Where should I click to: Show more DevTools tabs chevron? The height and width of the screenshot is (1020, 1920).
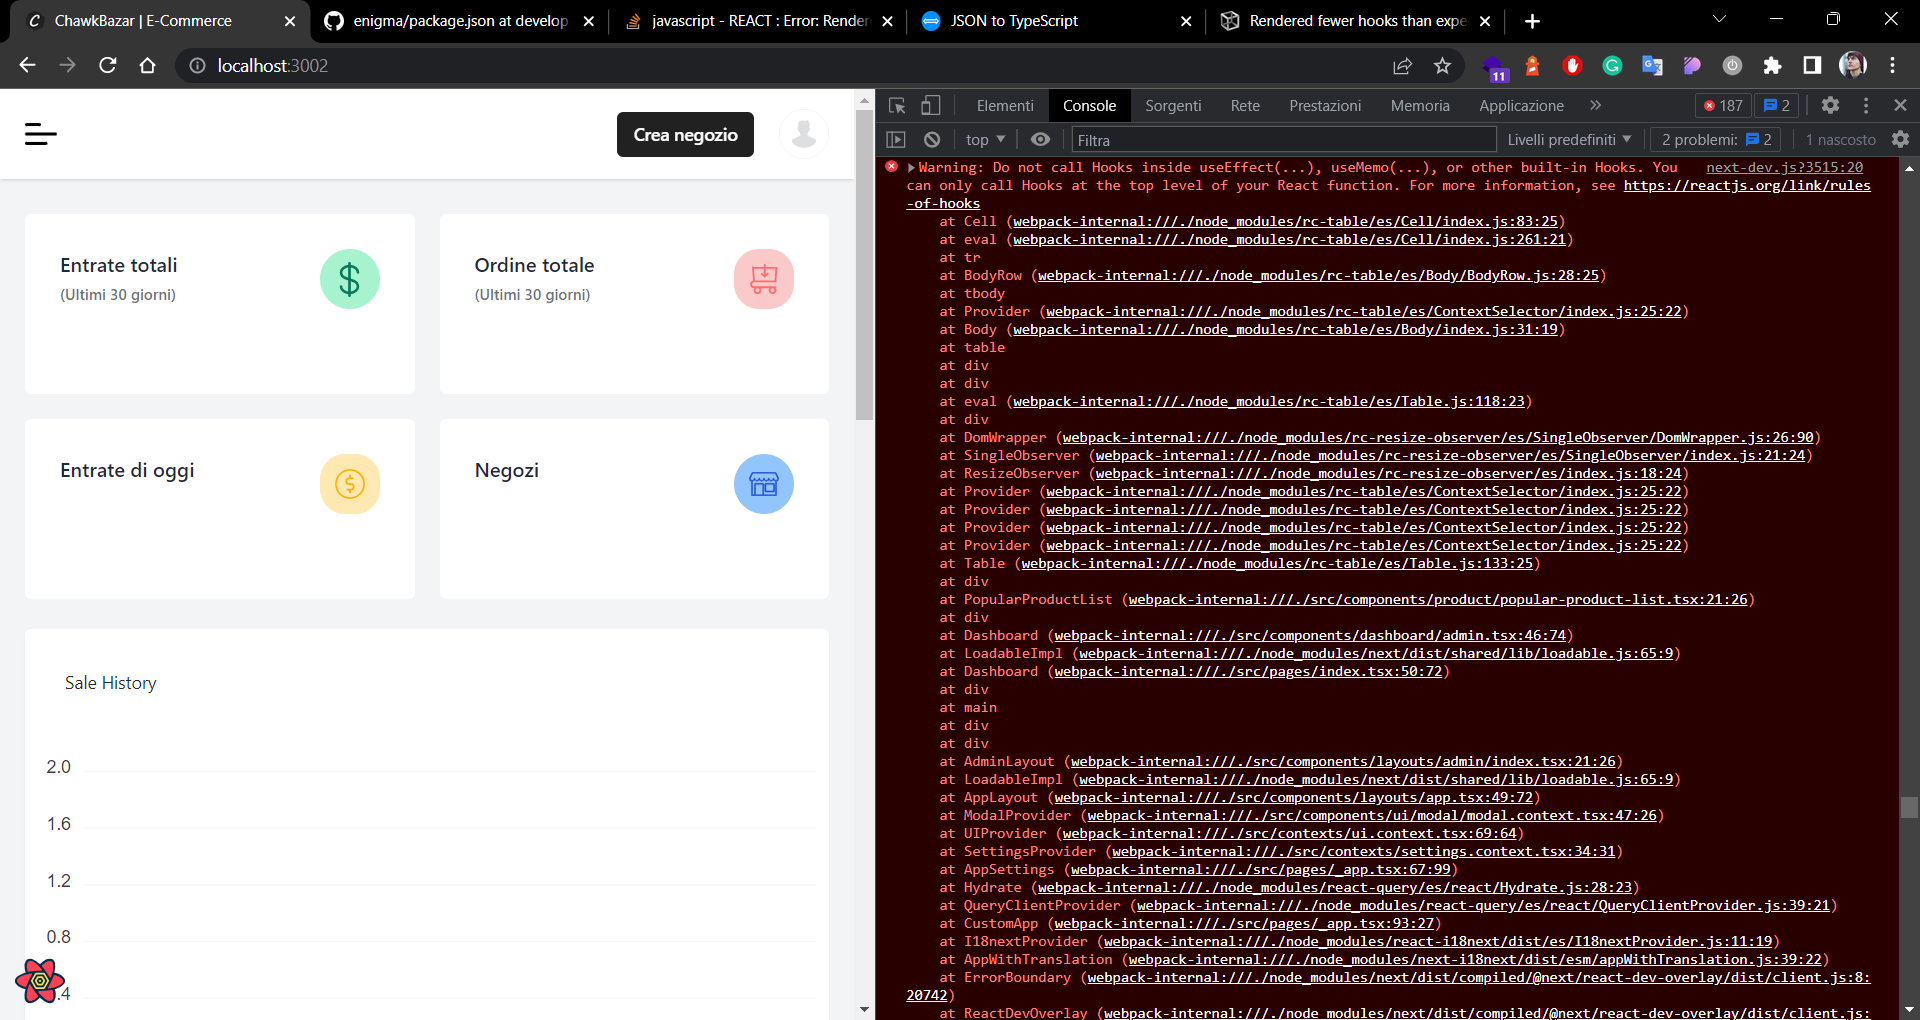point(1595,105)
